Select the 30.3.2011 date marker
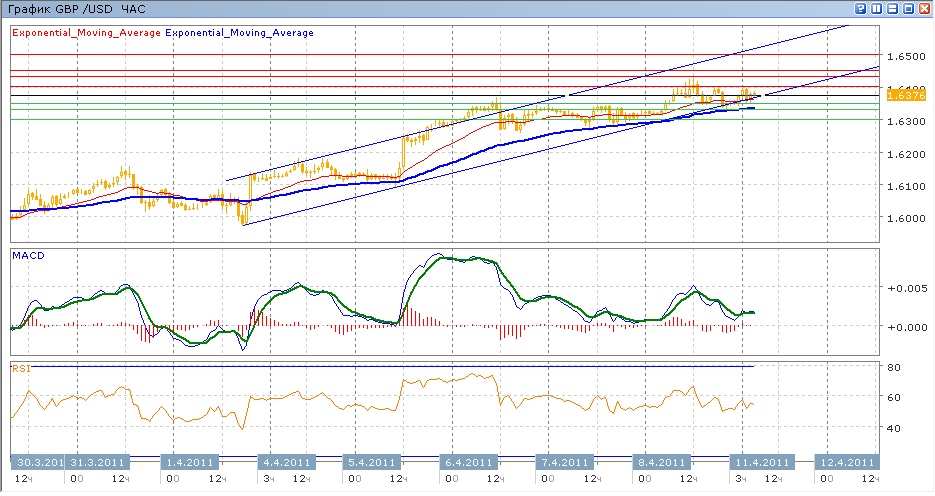Viewport: 935px width, 496px height. [38, 463]
